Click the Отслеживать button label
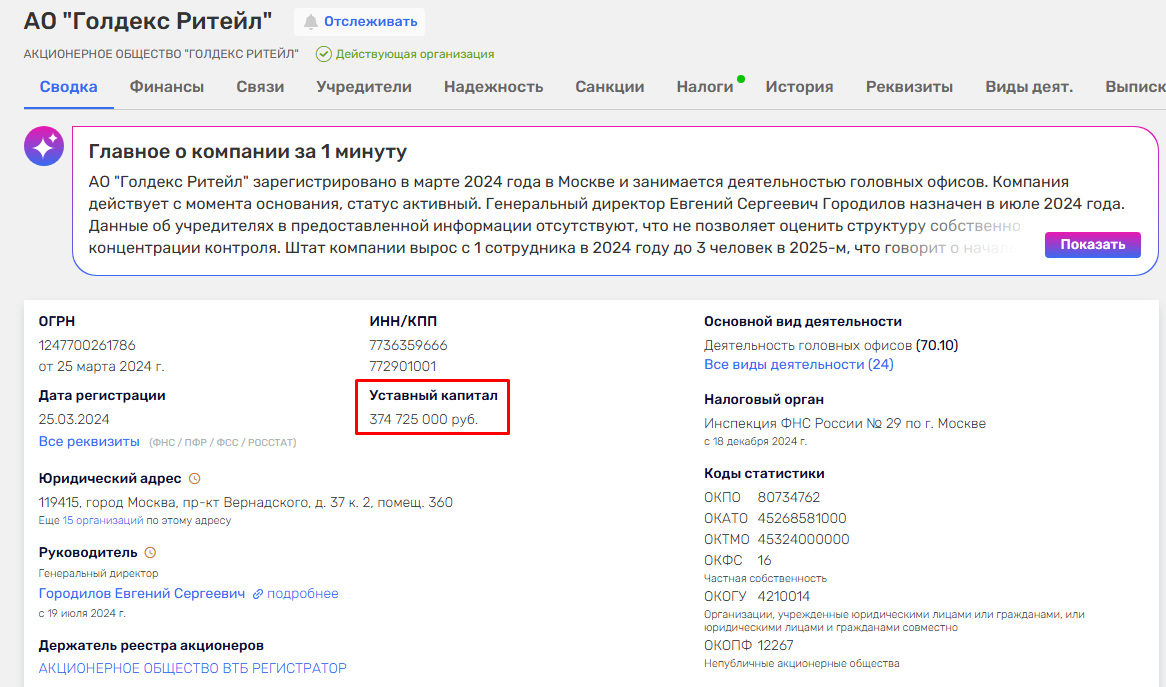Image resolution: width=1166 pixels, height=687 pixels. coord(370,22)
